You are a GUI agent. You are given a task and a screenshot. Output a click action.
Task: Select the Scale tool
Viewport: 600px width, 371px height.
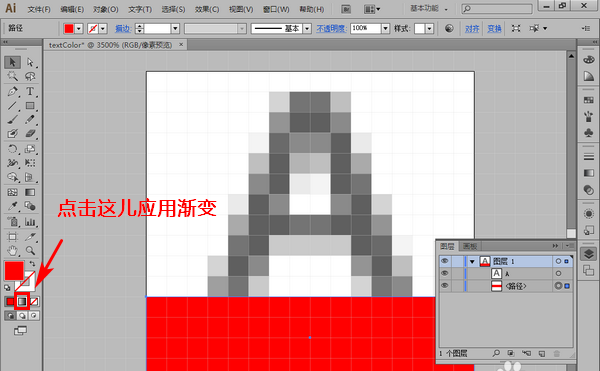pyautogui.click(x=30, y=149)
